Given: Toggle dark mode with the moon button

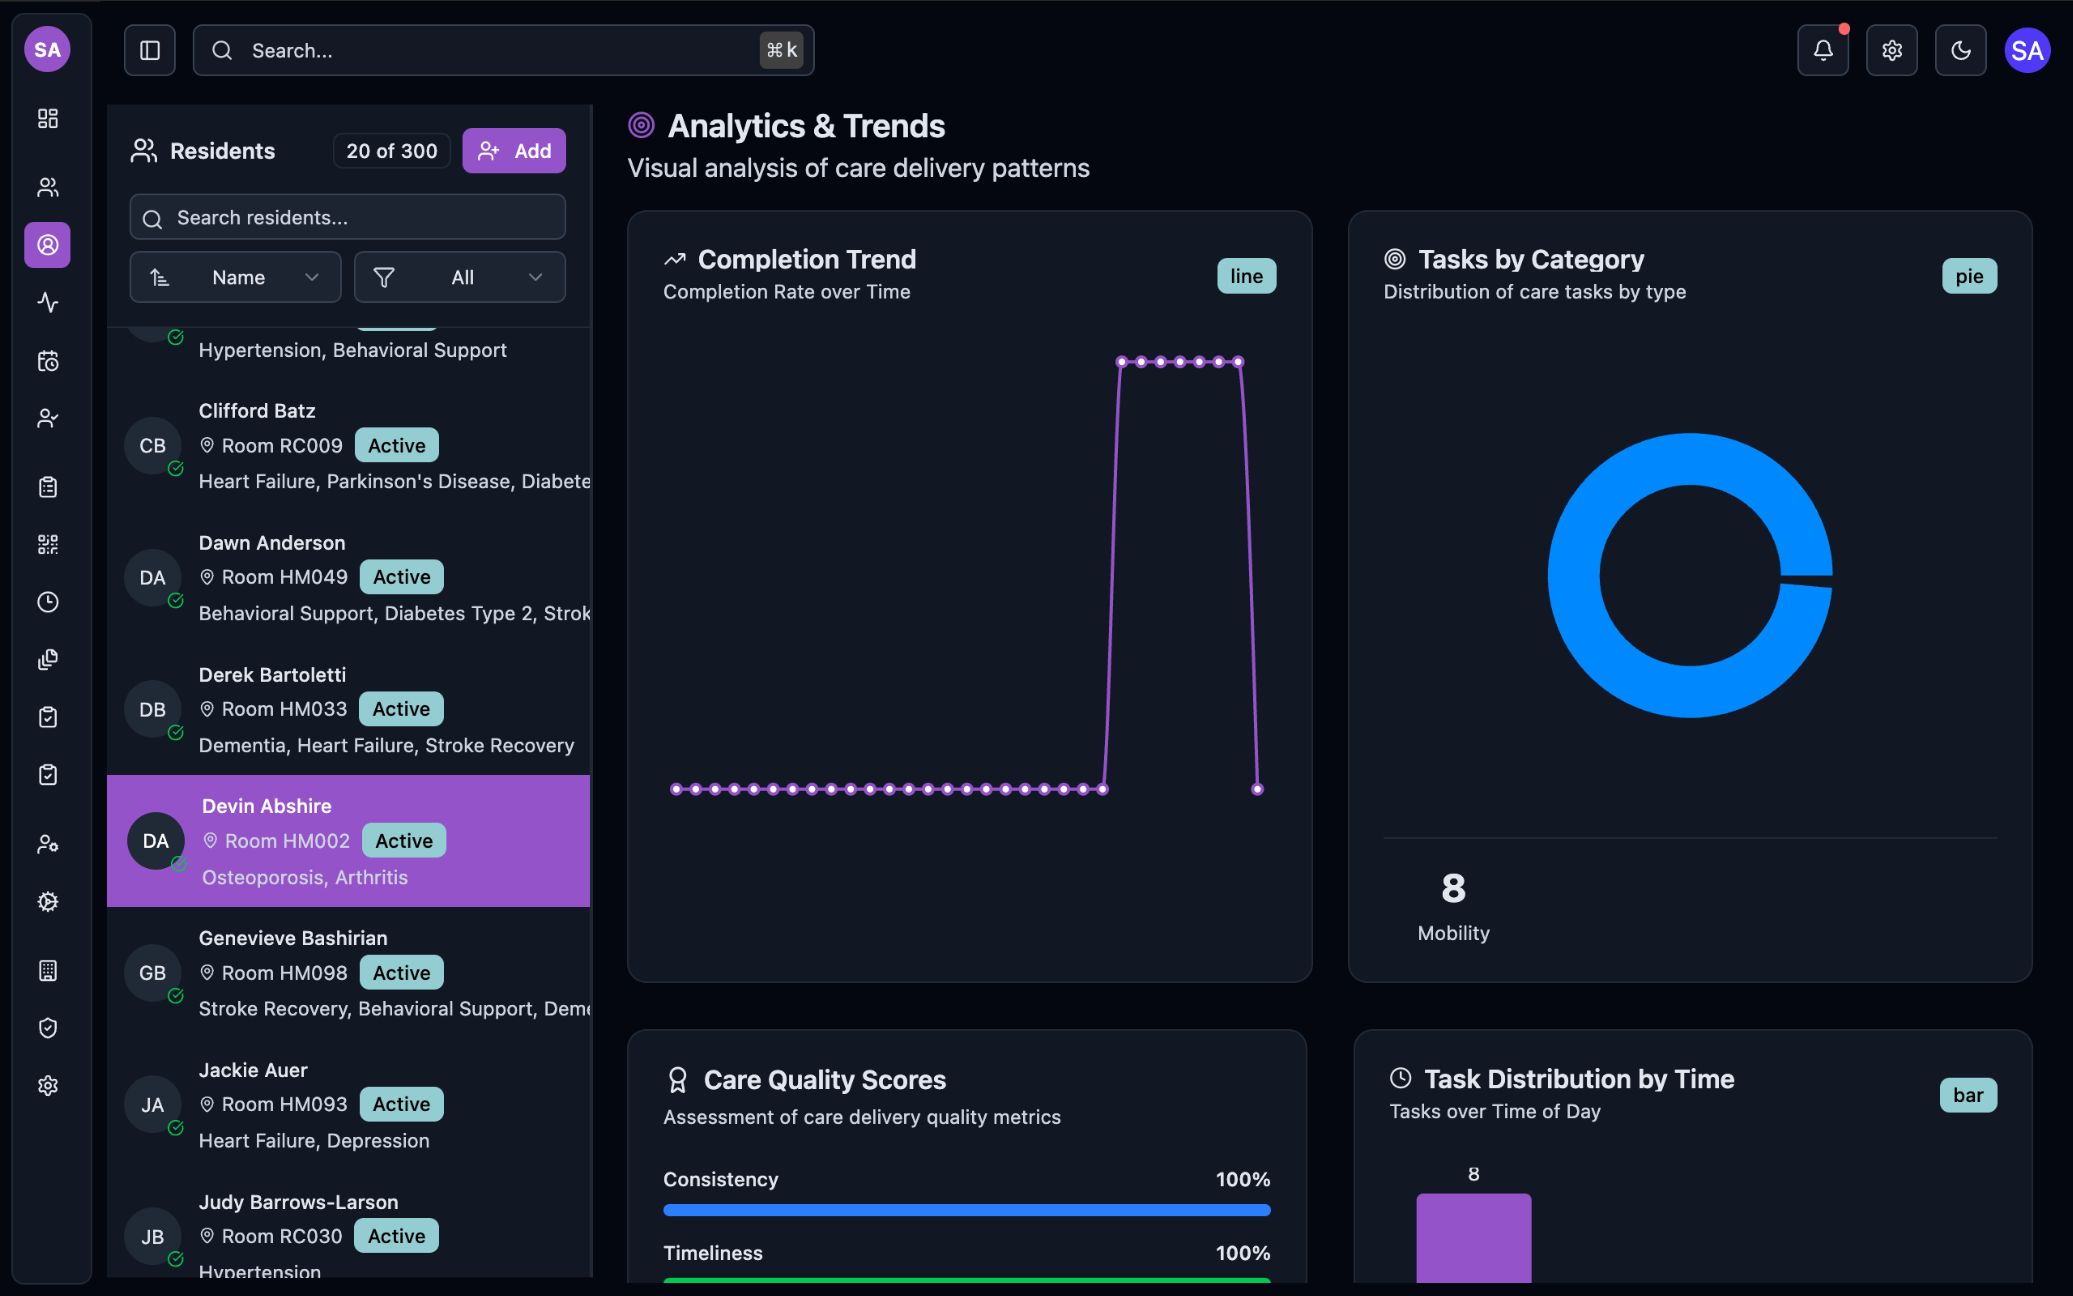Looking at the screenshot, I should [x=1961, y=50].
